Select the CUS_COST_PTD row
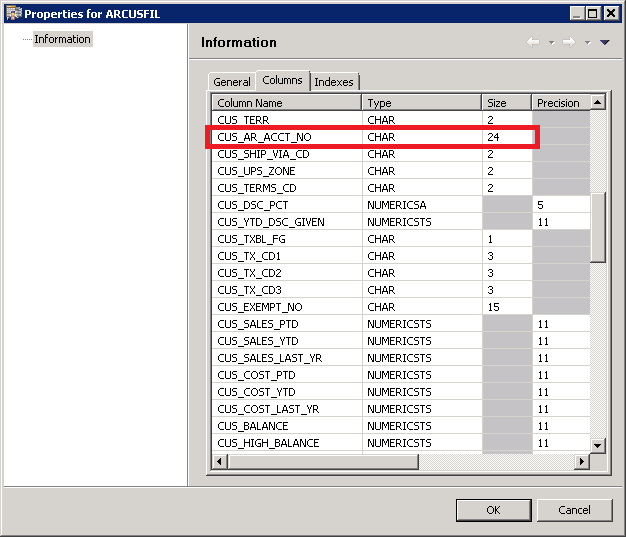Image resolution: width=626 pixels, height=537 pixels. click(x=401, y=375)
